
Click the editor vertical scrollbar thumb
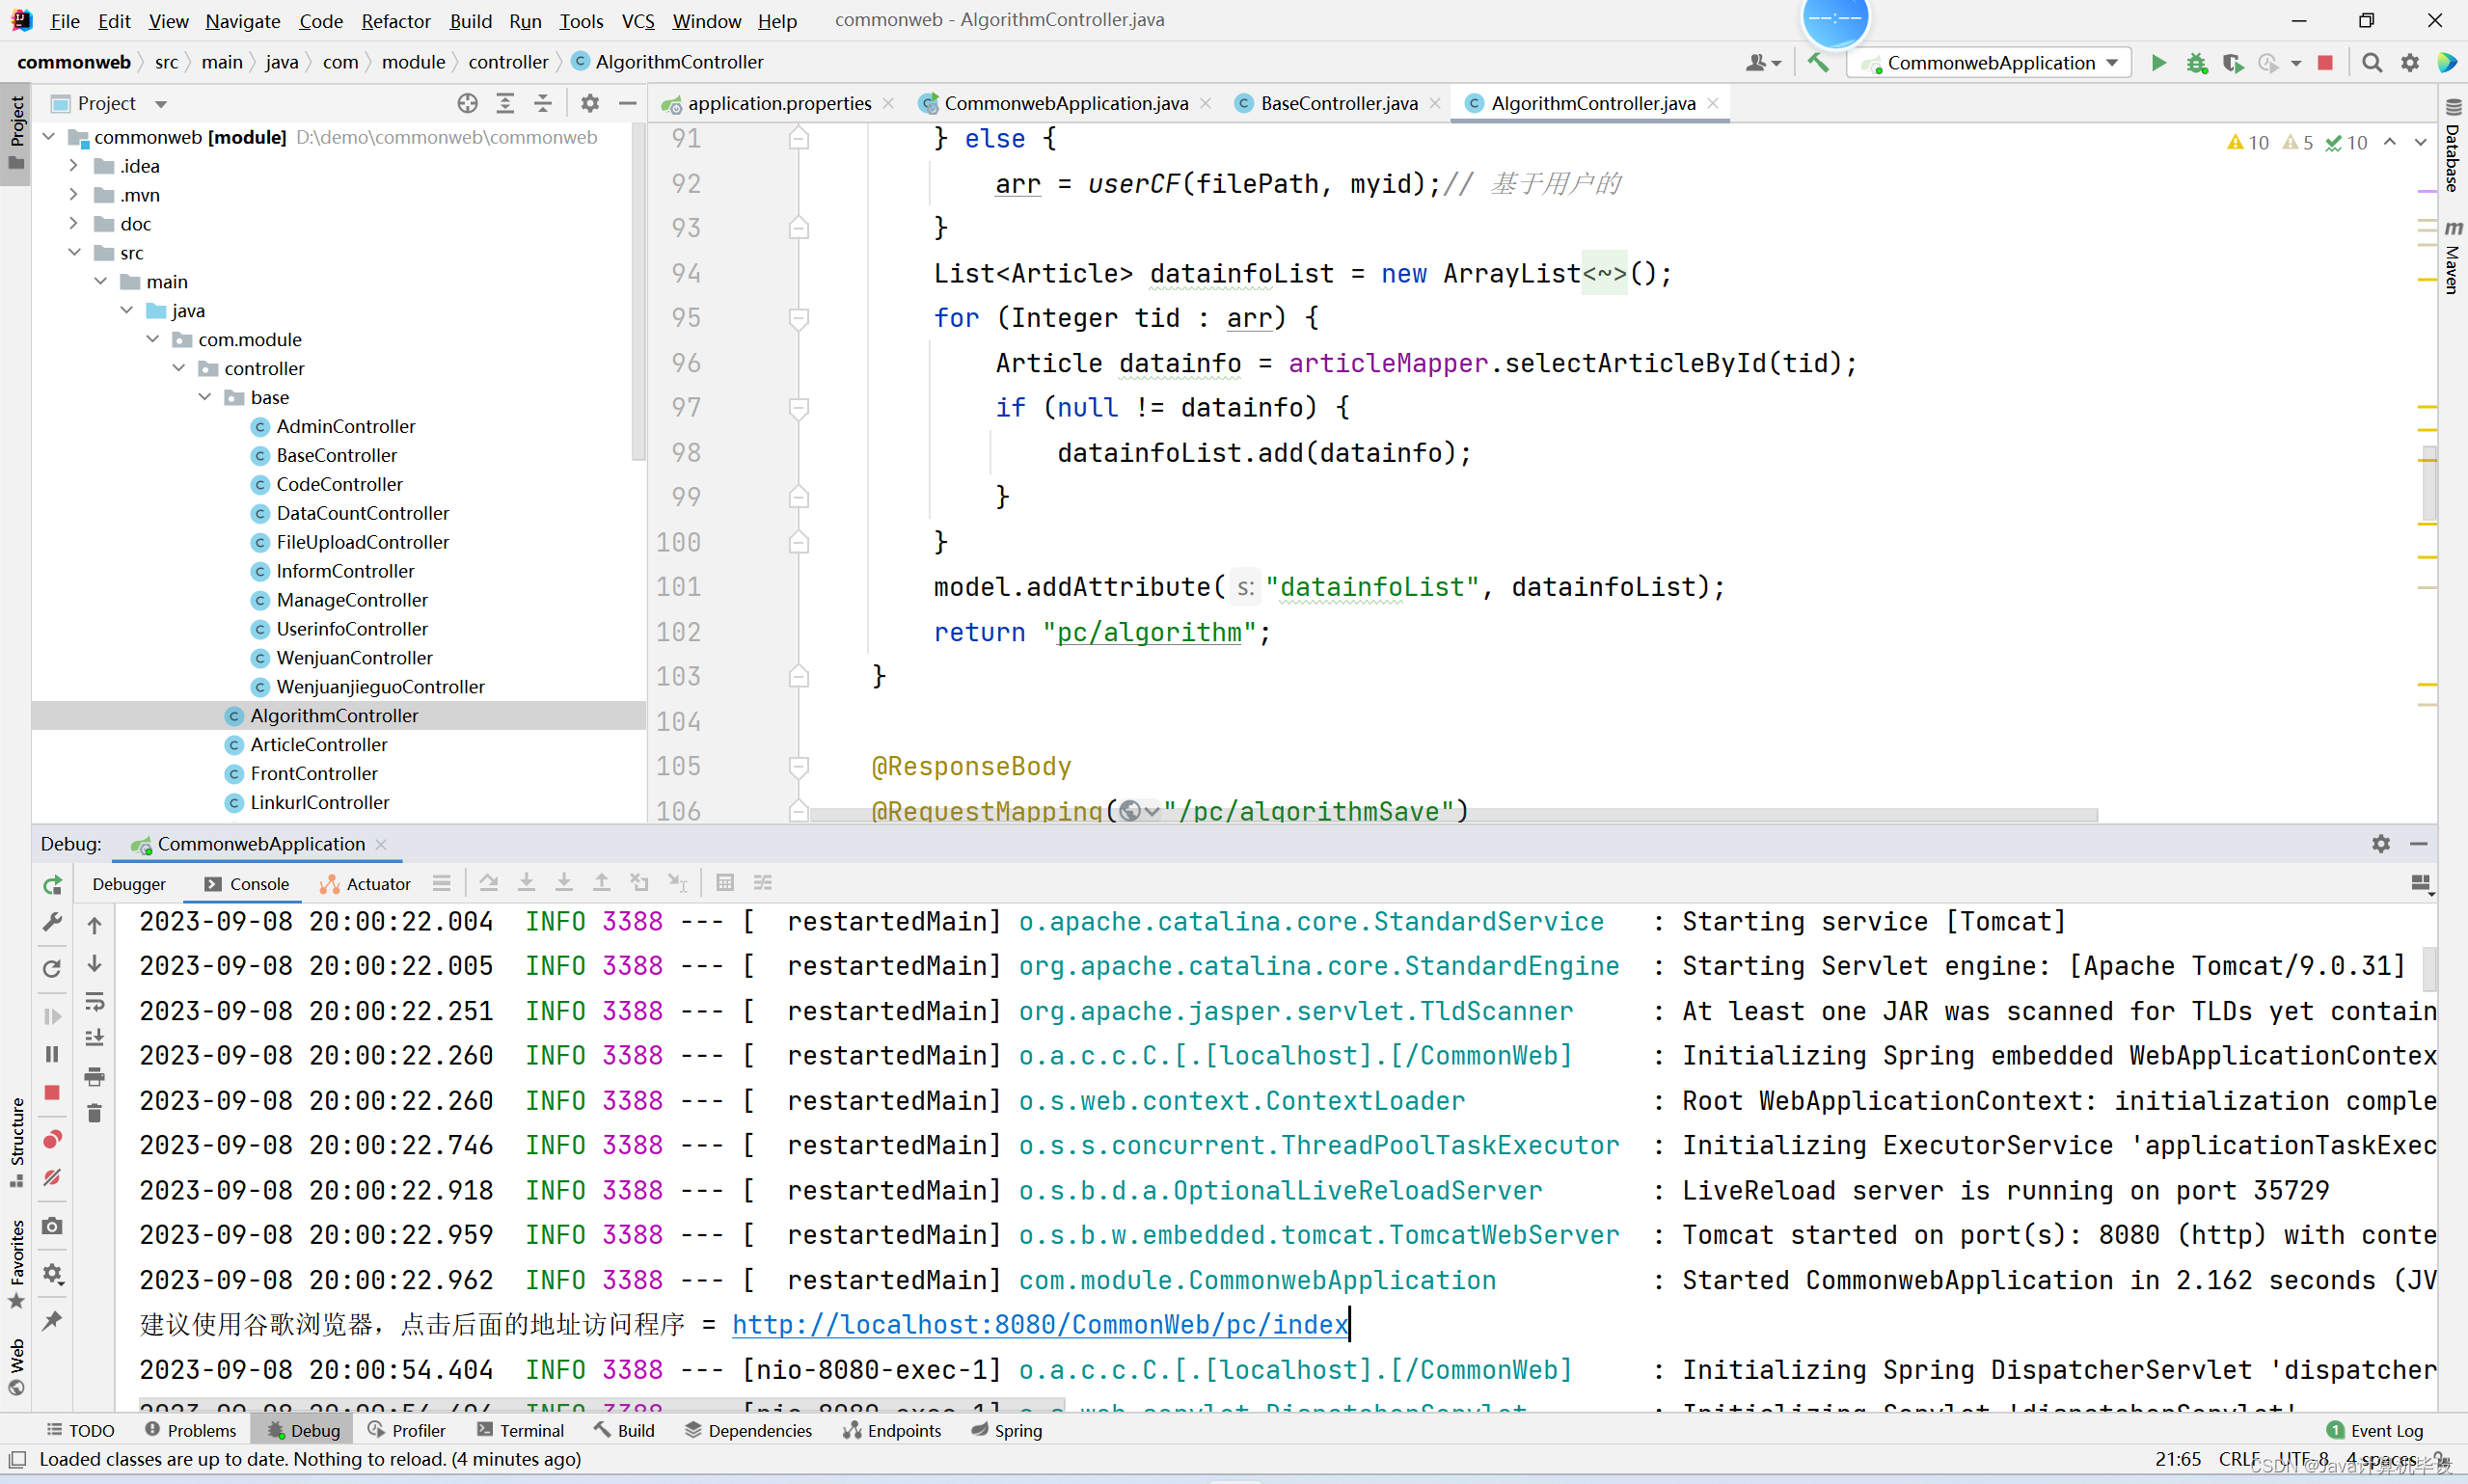2428,485
